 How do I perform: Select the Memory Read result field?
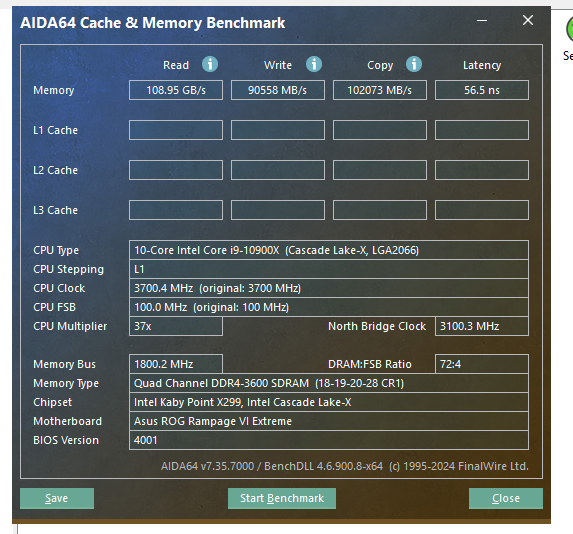[x=176, y=90]
